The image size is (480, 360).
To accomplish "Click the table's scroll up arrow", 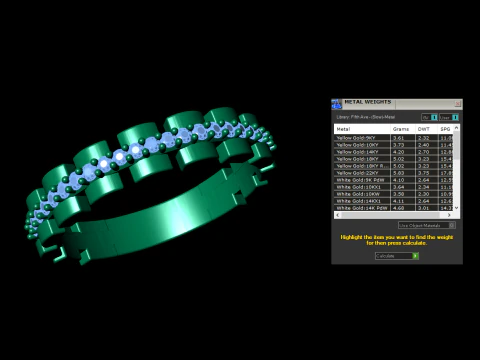I will [457, 128].
